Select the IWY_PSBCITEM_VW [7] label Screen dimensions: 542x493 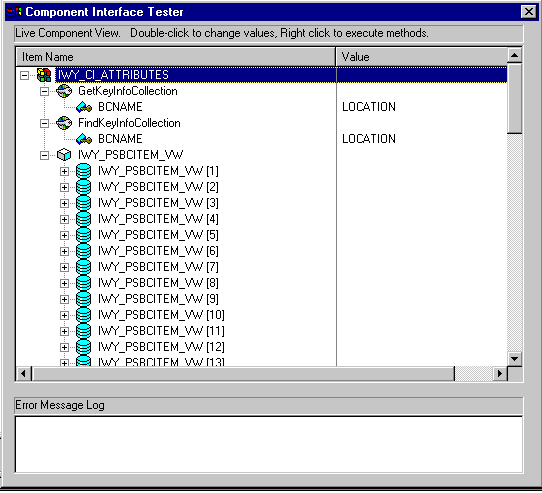(x=158, y=267)
